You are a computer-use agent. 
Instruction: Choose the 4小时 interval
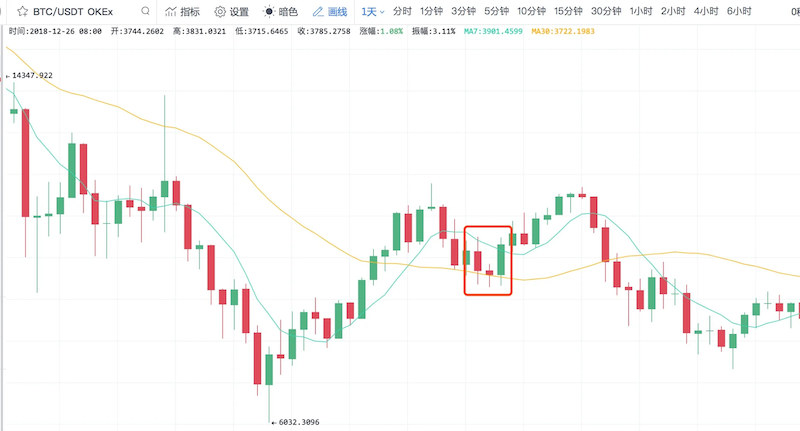click(x=706, y=11)
